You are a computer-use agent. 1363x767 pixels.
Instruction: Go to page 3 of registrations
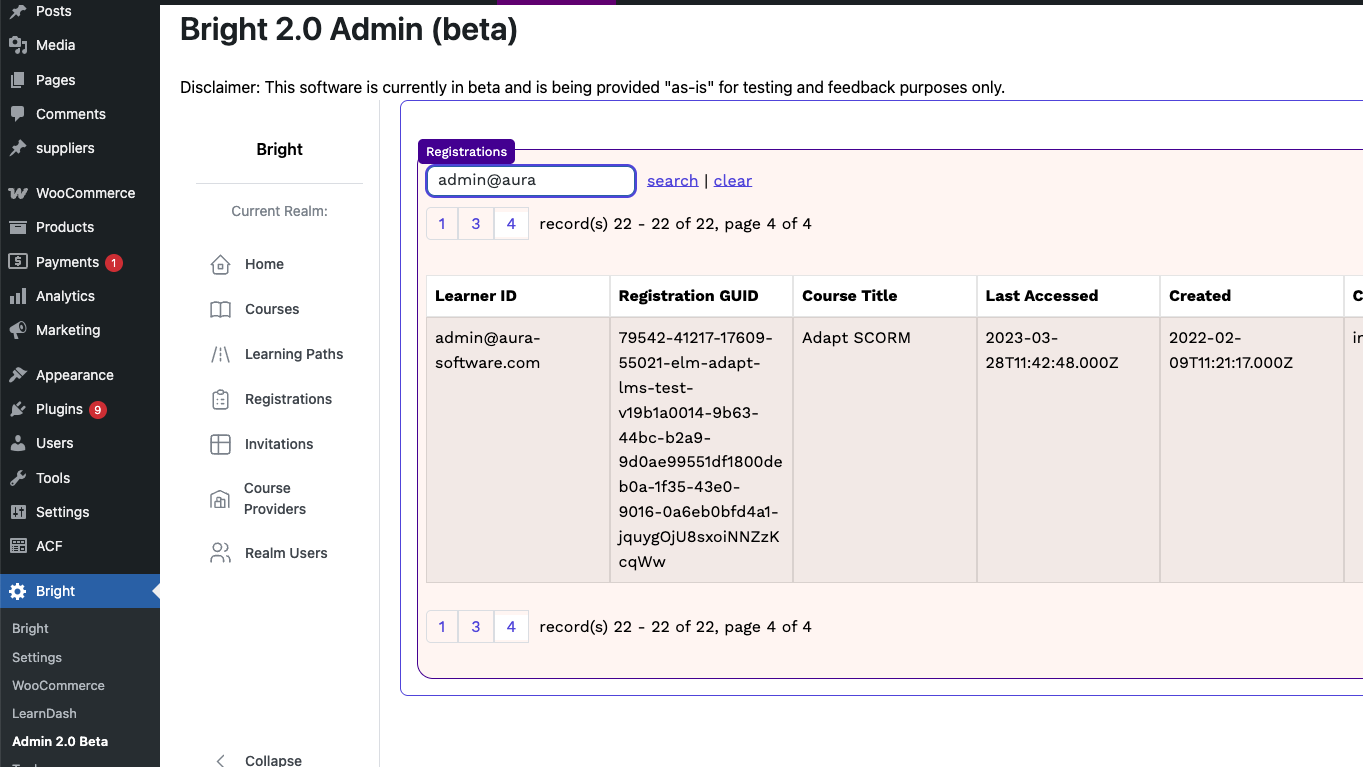coord(476,223)
